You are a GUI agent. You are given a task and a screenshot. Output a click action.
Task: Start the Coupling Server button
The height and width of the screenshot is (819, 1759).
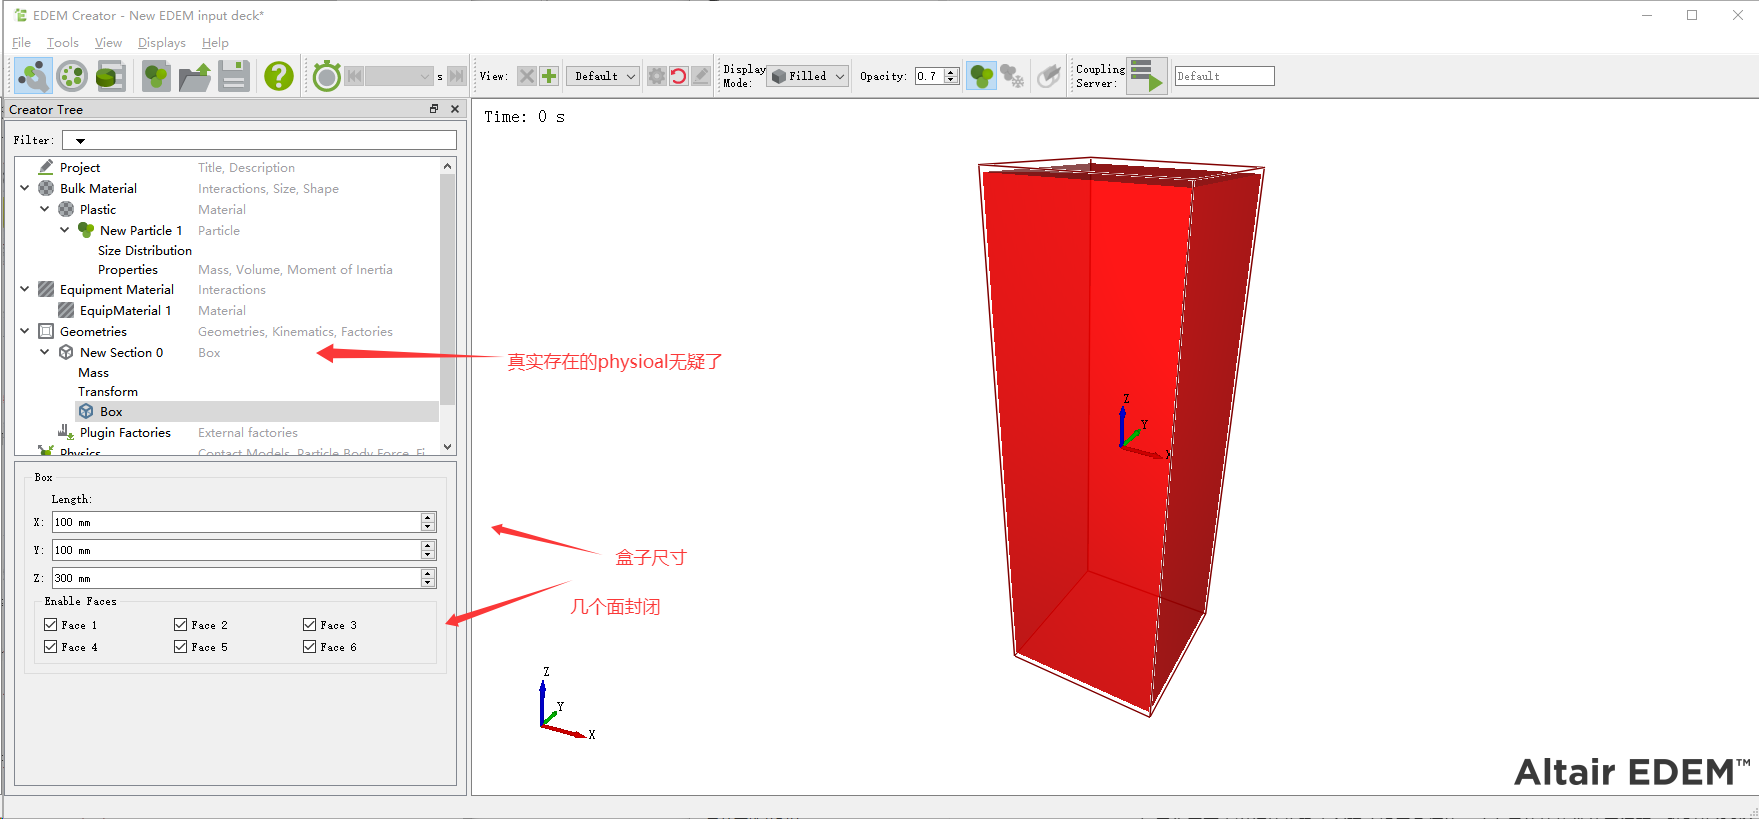[1146, 76]
